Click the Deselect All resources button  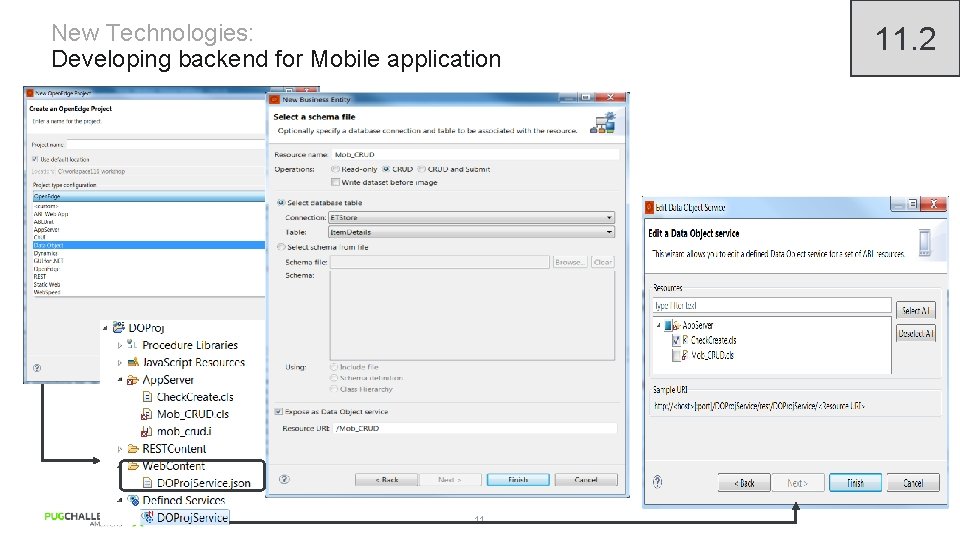(915, 334)
